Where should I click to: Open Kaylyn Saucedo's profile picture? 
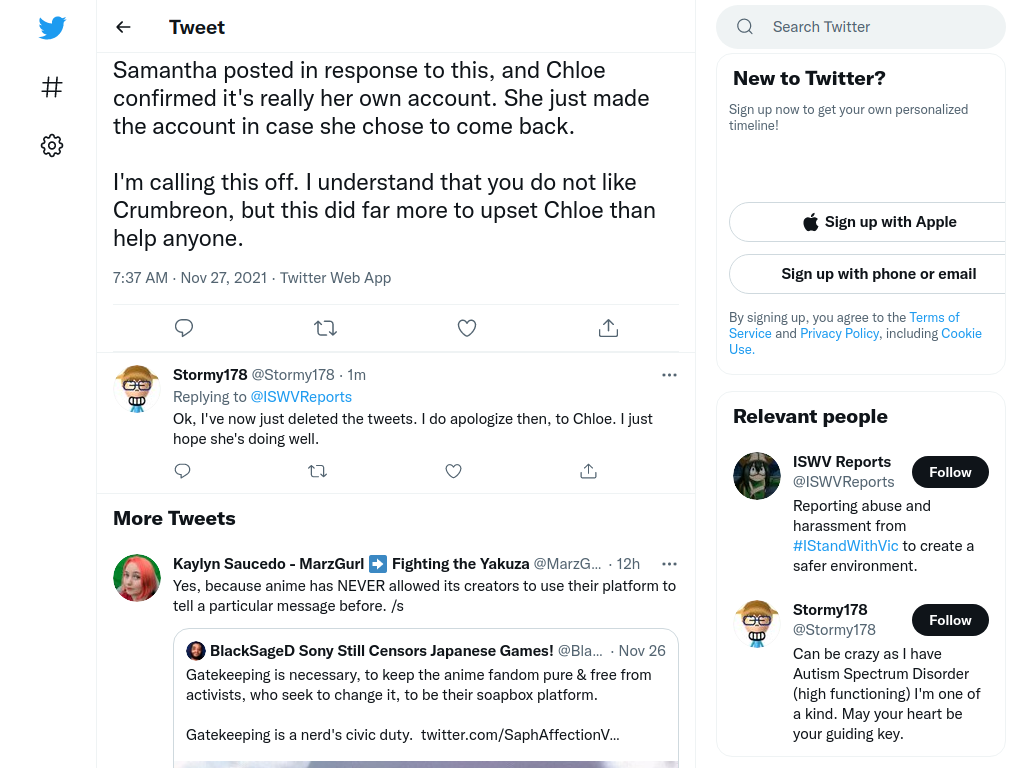pos(137,578)
